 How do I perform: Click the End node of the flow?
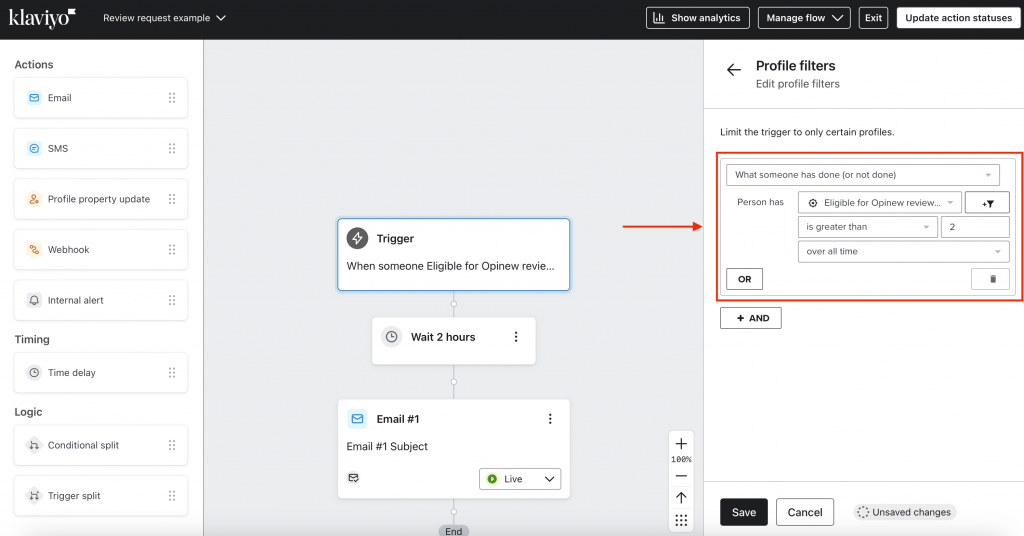453,531
